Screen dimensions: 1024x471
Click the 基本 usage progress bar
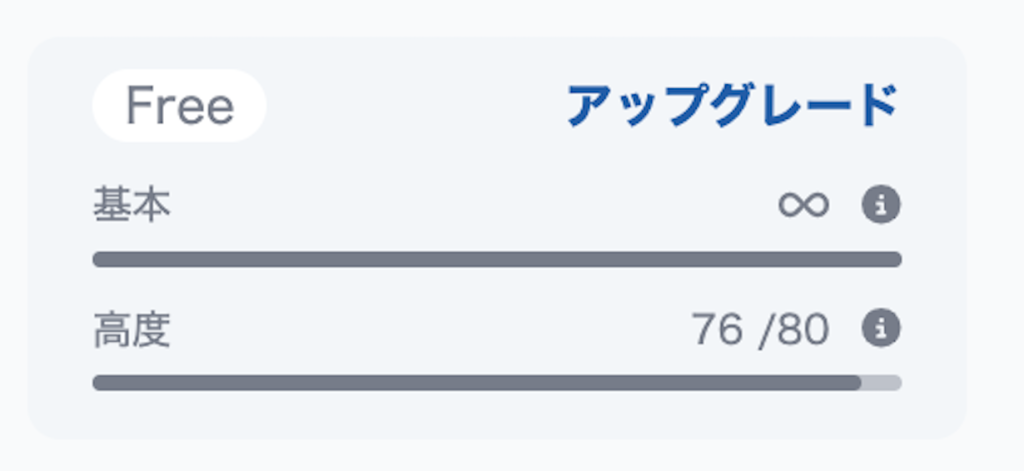tap(497, 260)
